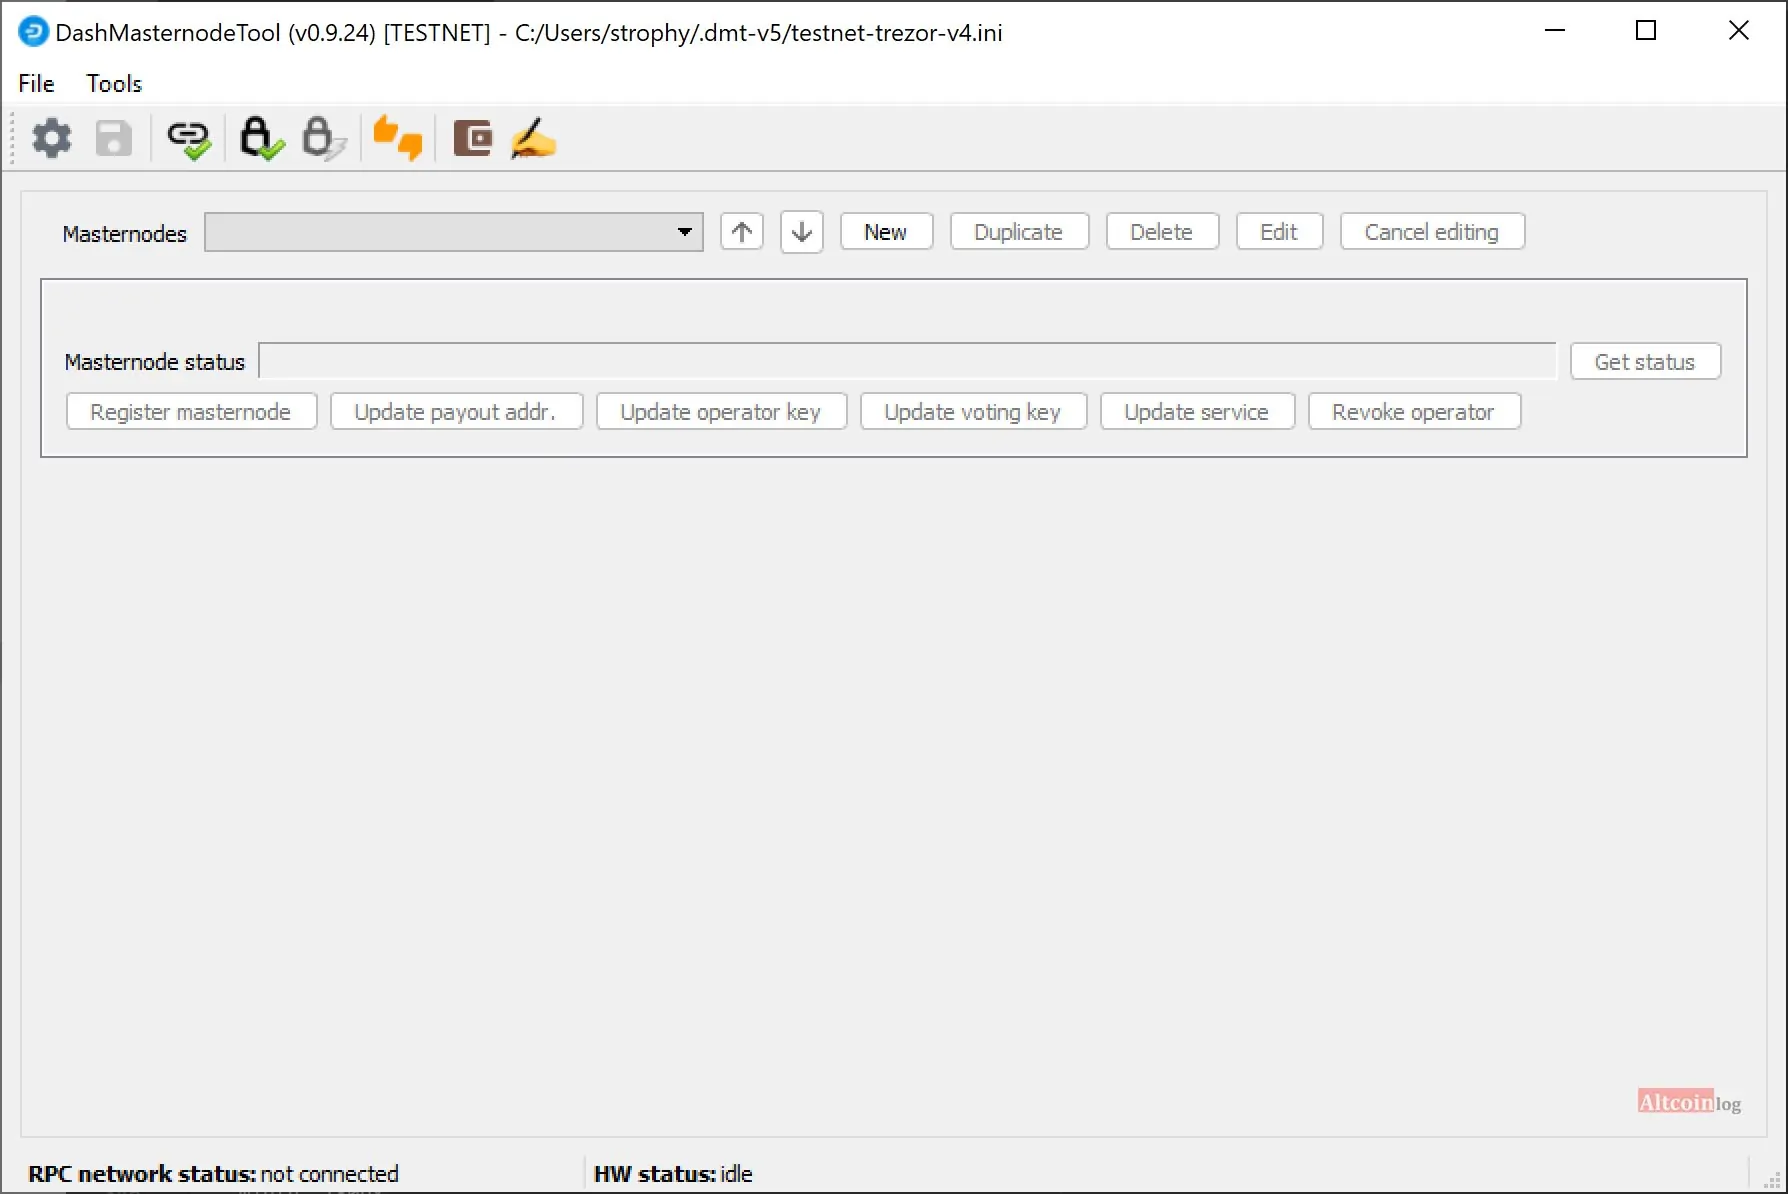
Task: Open the Tools menu
Action: [114, 83]
